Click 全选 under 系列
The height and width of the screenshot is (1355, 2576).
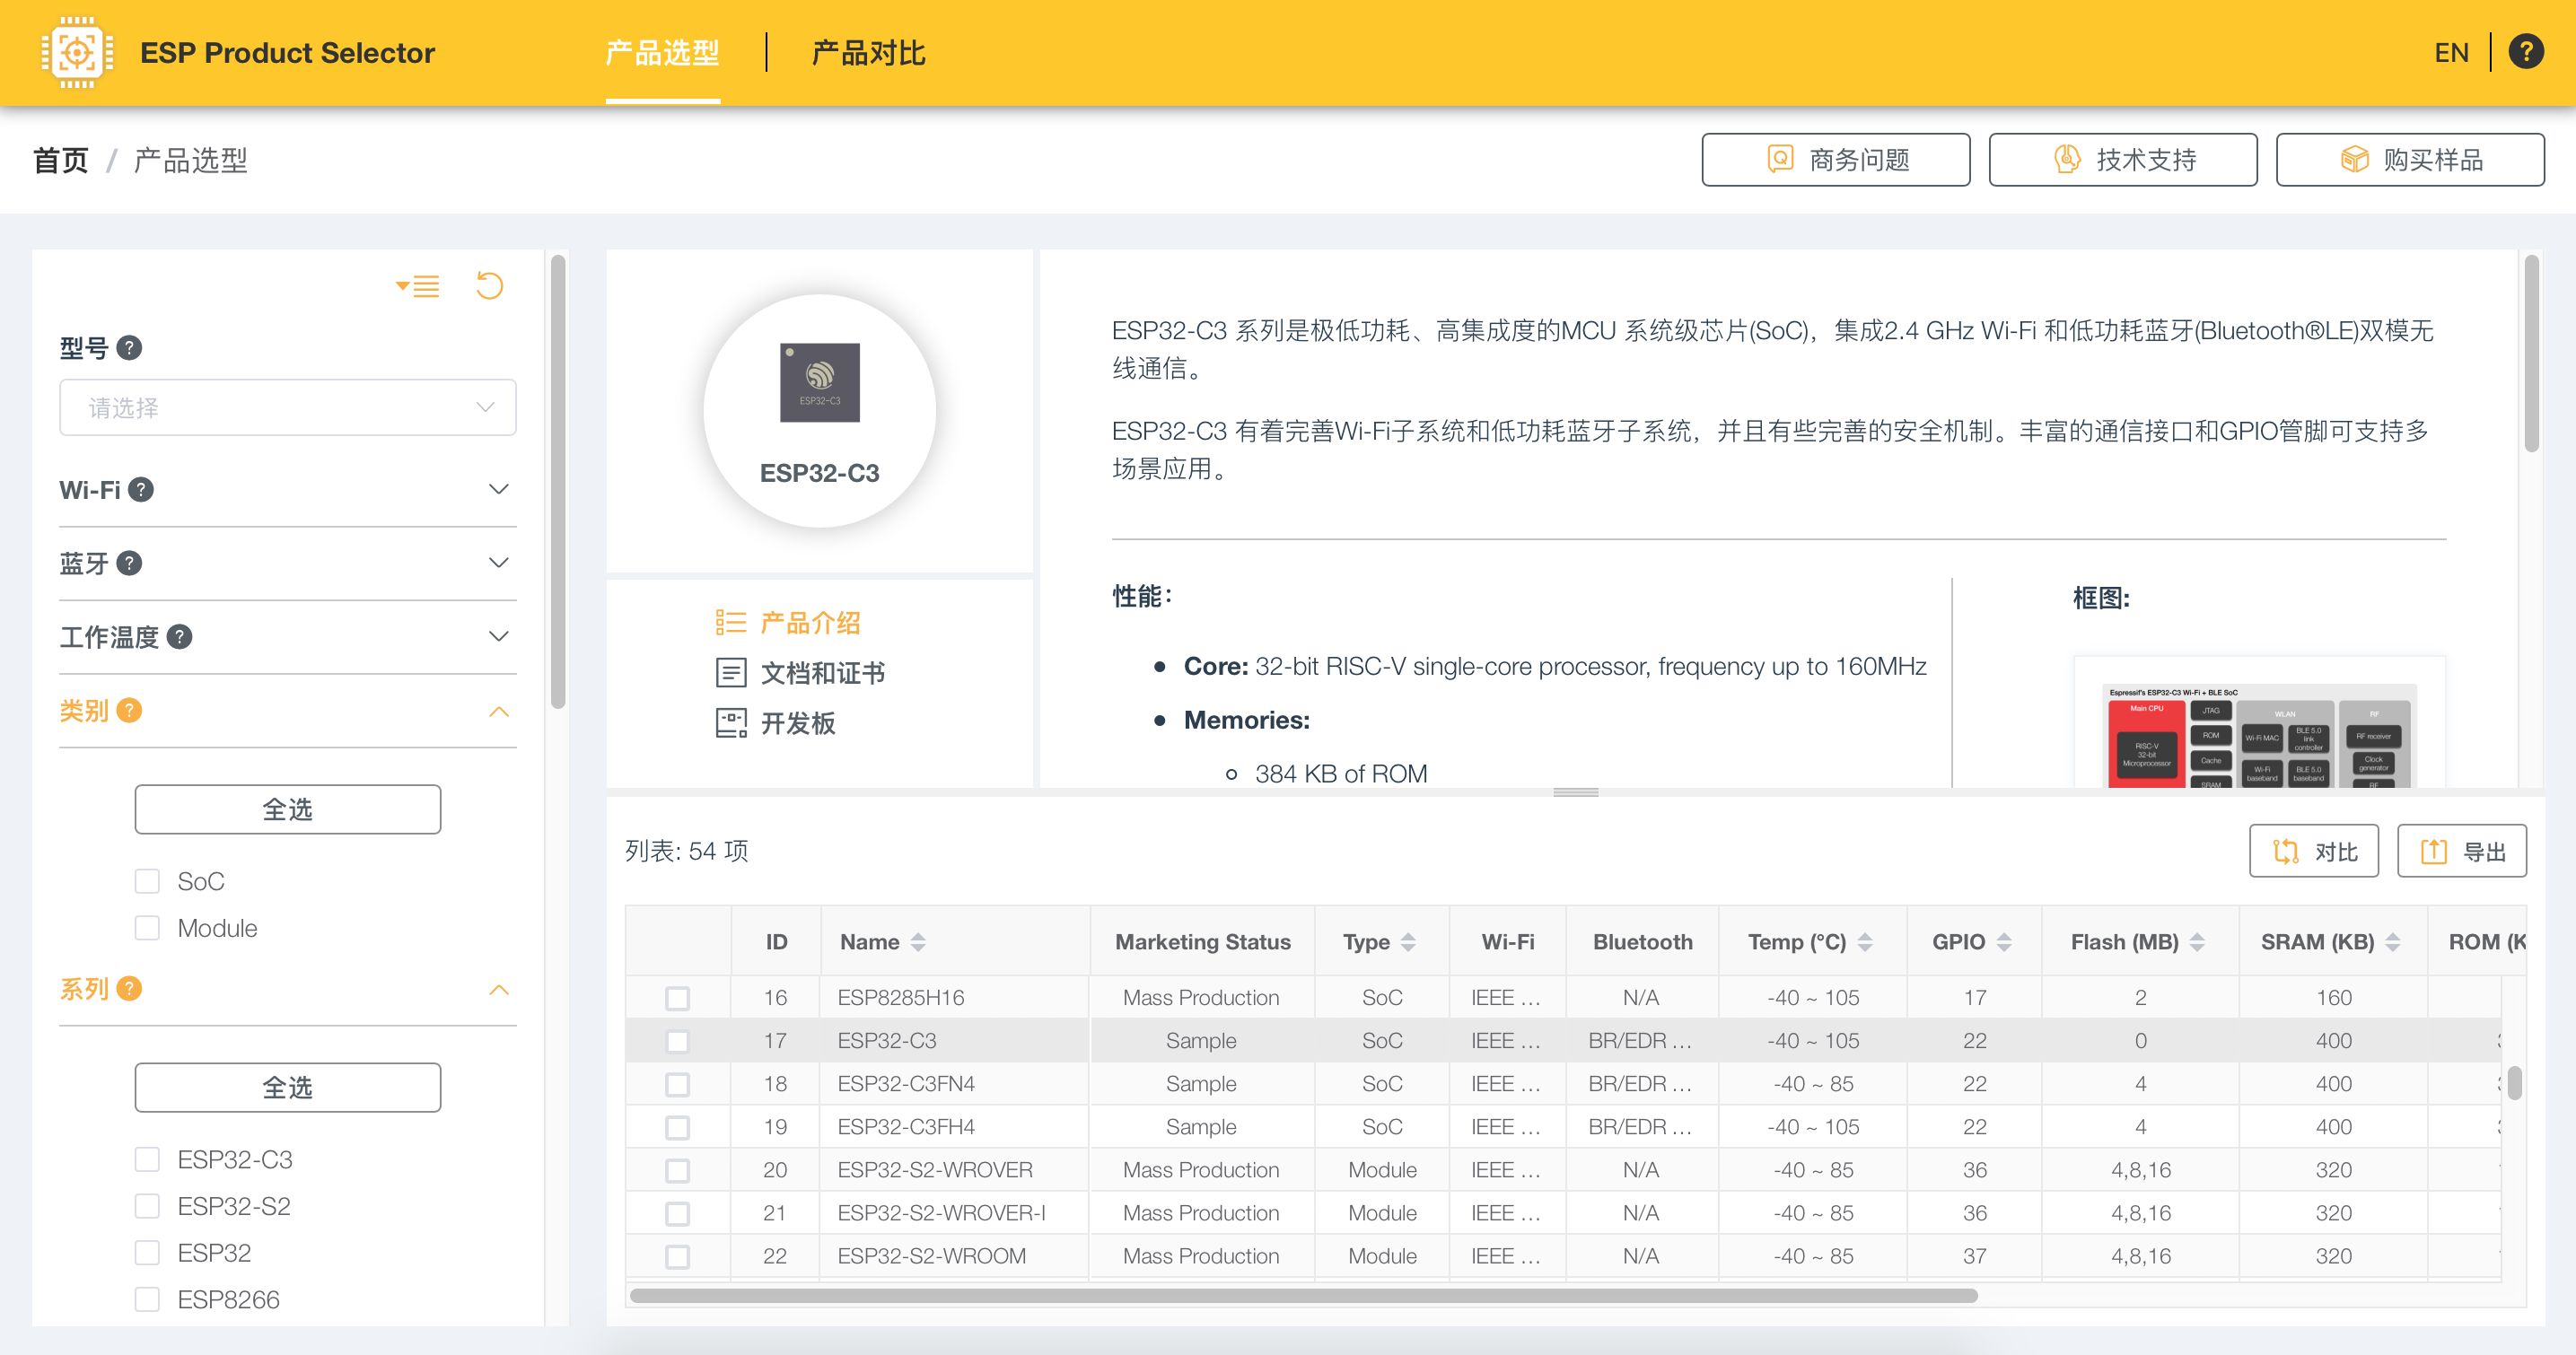pyautogui.click(x=288, y=1087)
